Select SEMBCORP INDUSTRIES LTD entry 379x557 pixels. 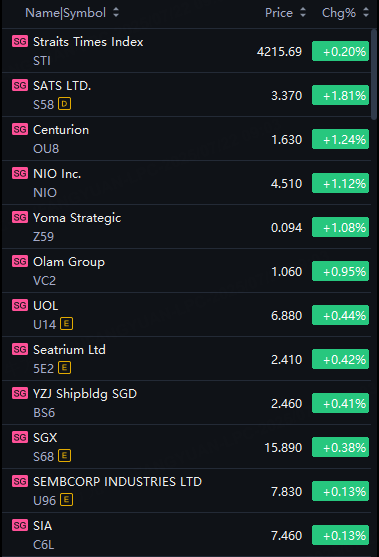click(x=186, y=491)
